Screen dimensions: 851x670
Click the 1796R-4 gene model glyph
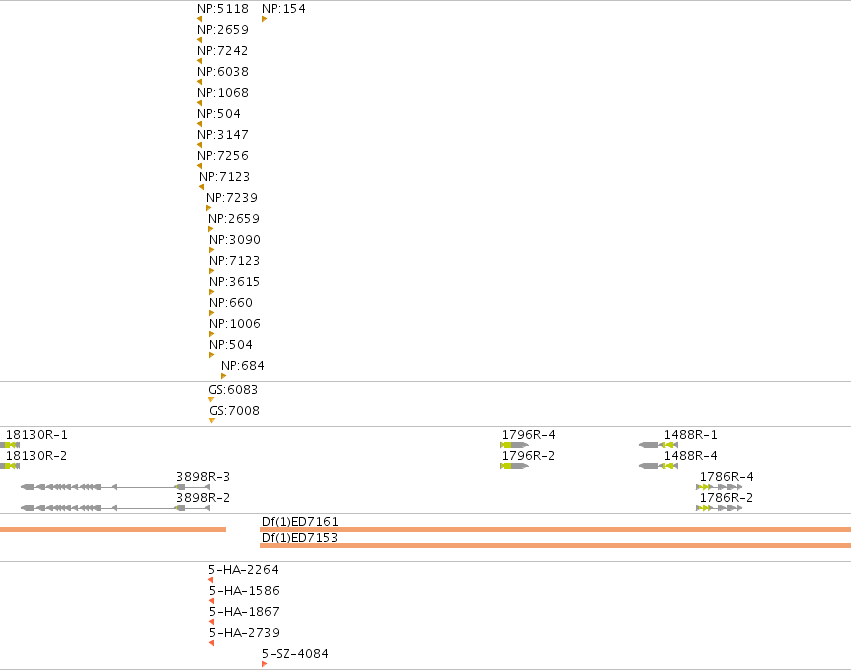pyautogui.click(x=515, y=445)
